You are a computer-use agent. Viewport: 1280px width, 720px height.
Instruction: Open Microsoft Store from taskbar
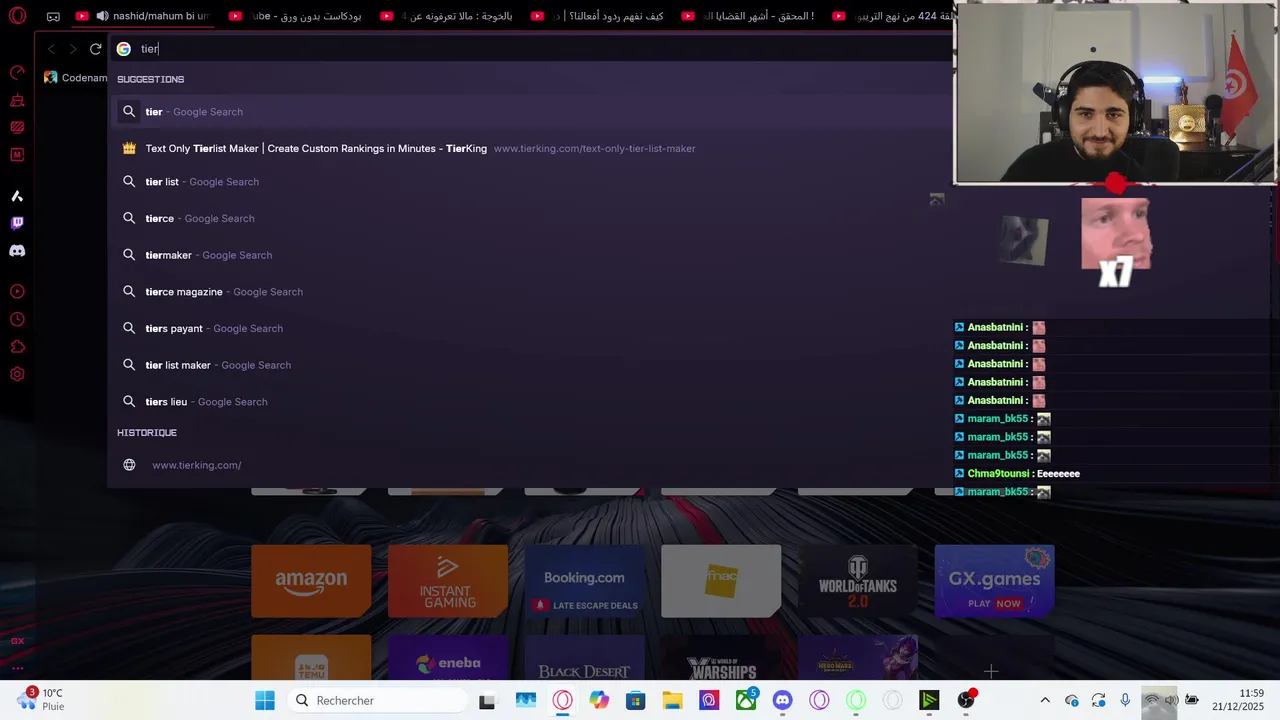(x=635, y=701)
